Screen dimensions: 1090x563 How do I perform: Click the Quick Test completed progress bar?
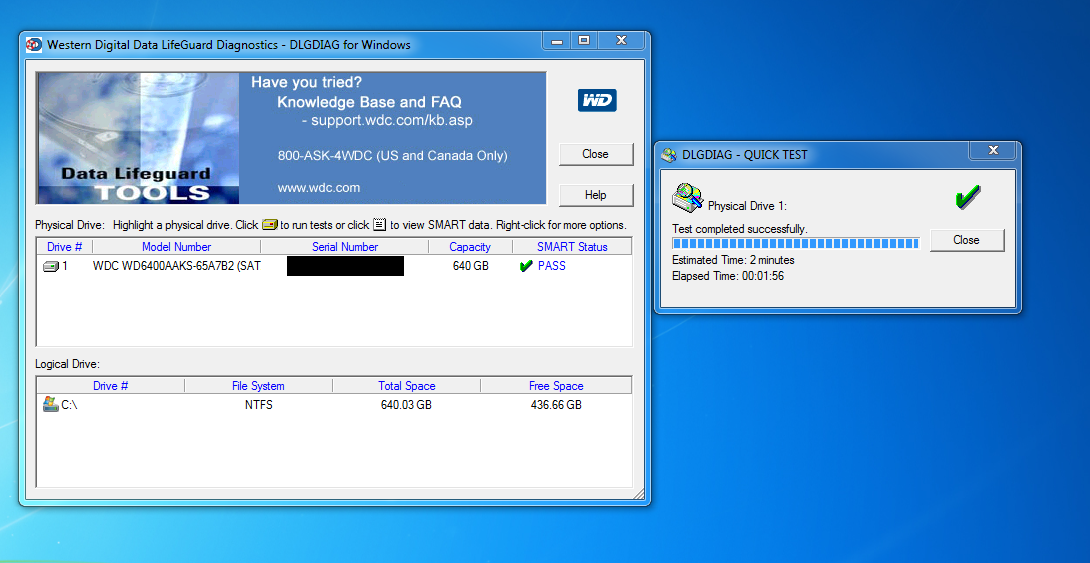point(796,243)
